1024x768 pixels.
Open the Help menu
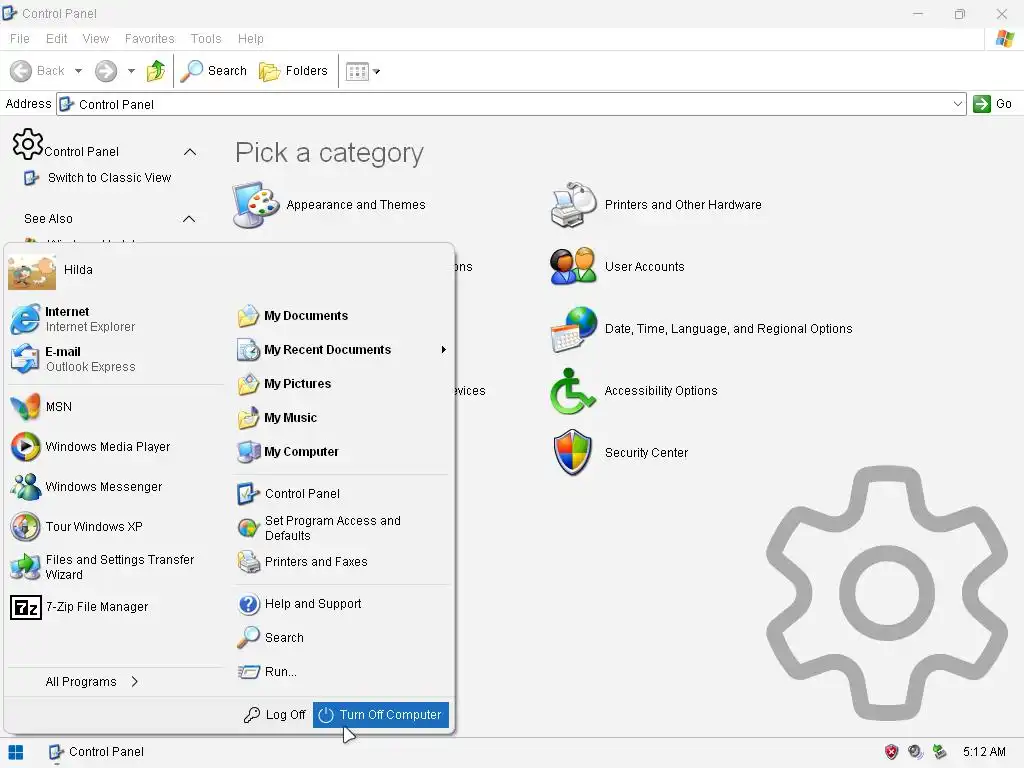point(250,39)
